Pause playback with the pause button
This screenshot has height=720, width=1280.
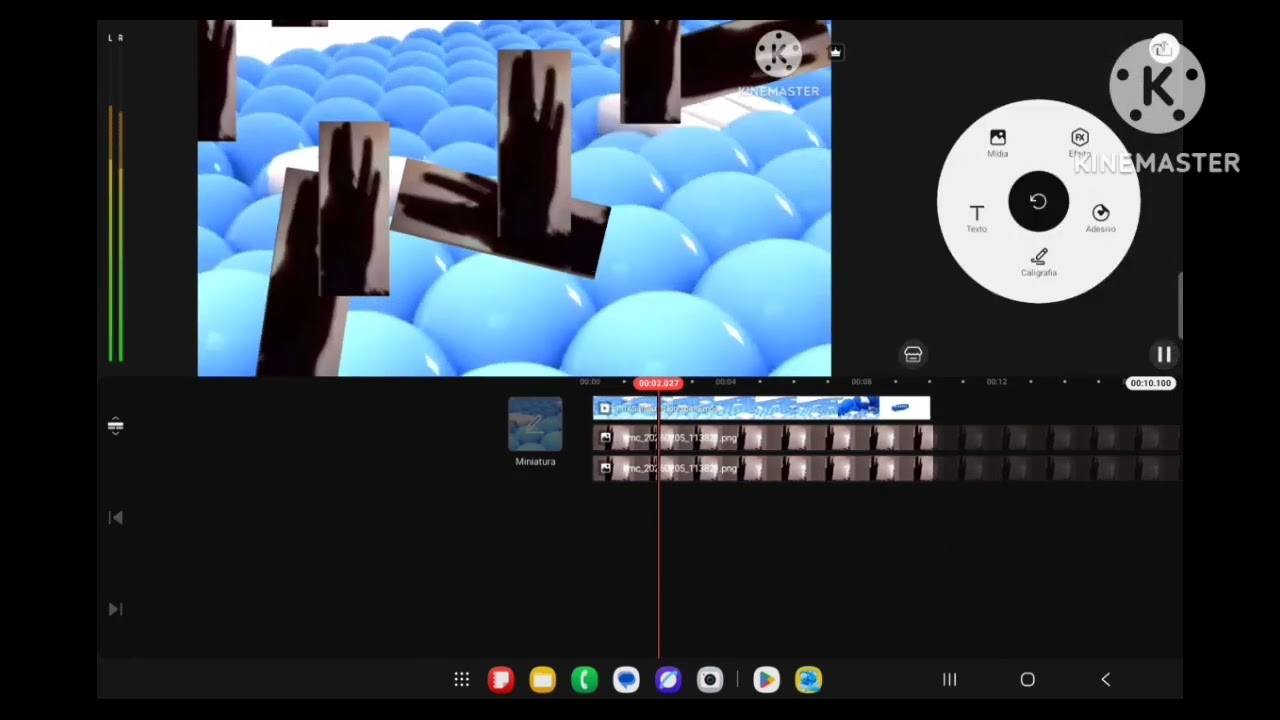tap(1164, 354)
